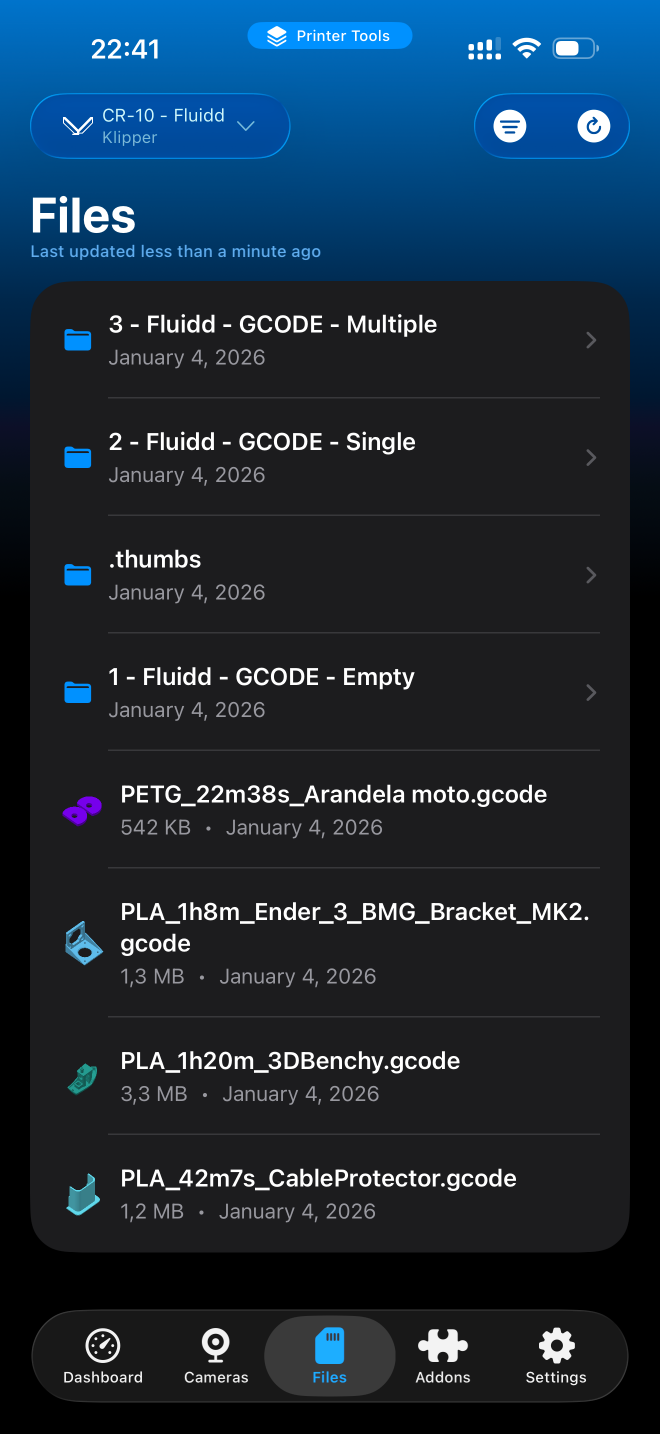660x1434 pixels.
Task: Expand '1 - Fluidd - GCODE - Empty' using the chevron
Action: pyautogui.click(x=590, y=692)
